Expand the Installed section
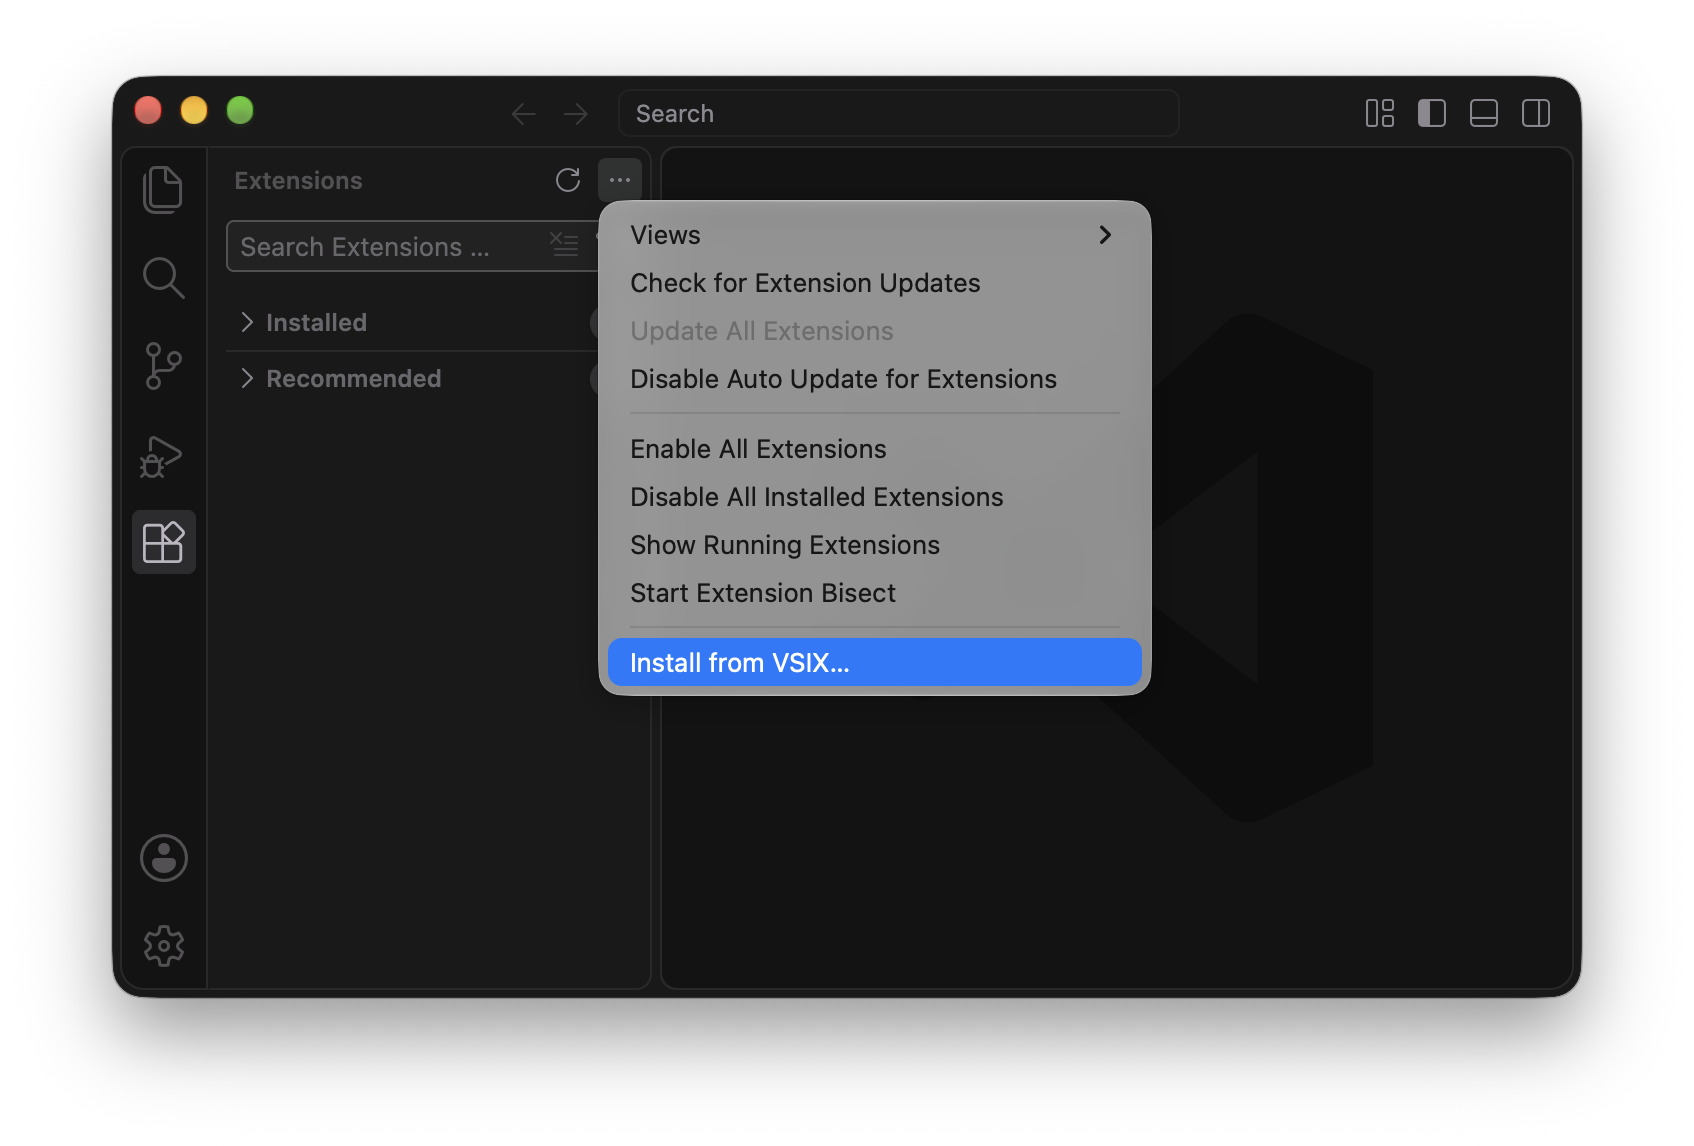 click(412, 322)
